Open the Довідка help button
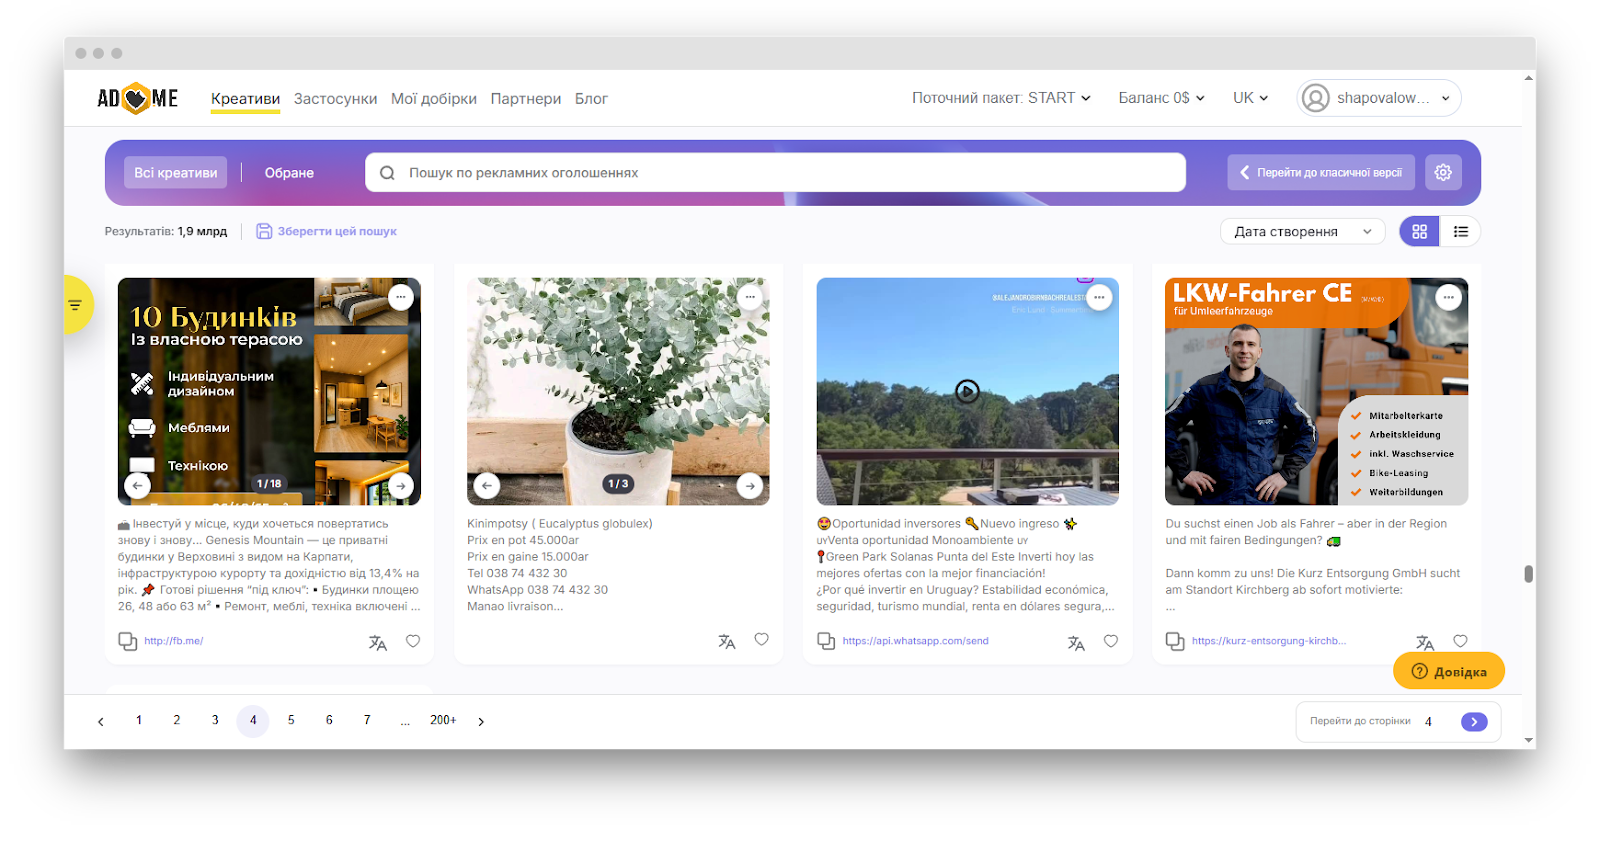Screen dimensions: 1600x841 1448,671
